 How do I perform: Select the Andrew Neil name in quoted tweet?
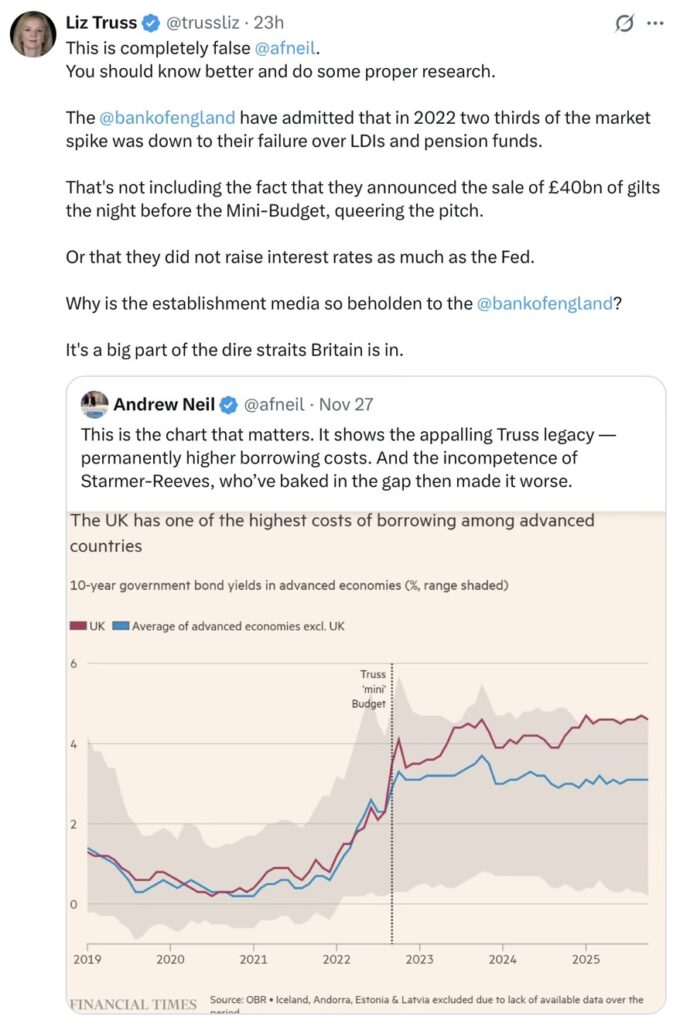[165, 405]
